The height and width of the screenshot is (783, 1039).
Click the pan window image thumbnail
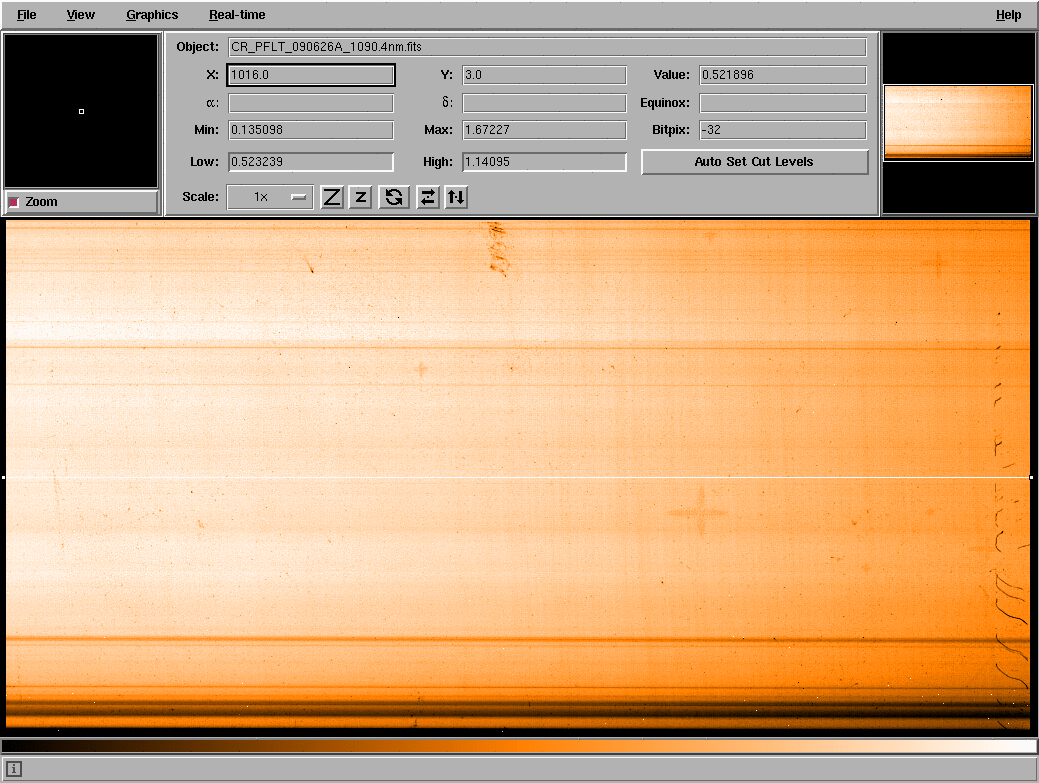[958, 122]
